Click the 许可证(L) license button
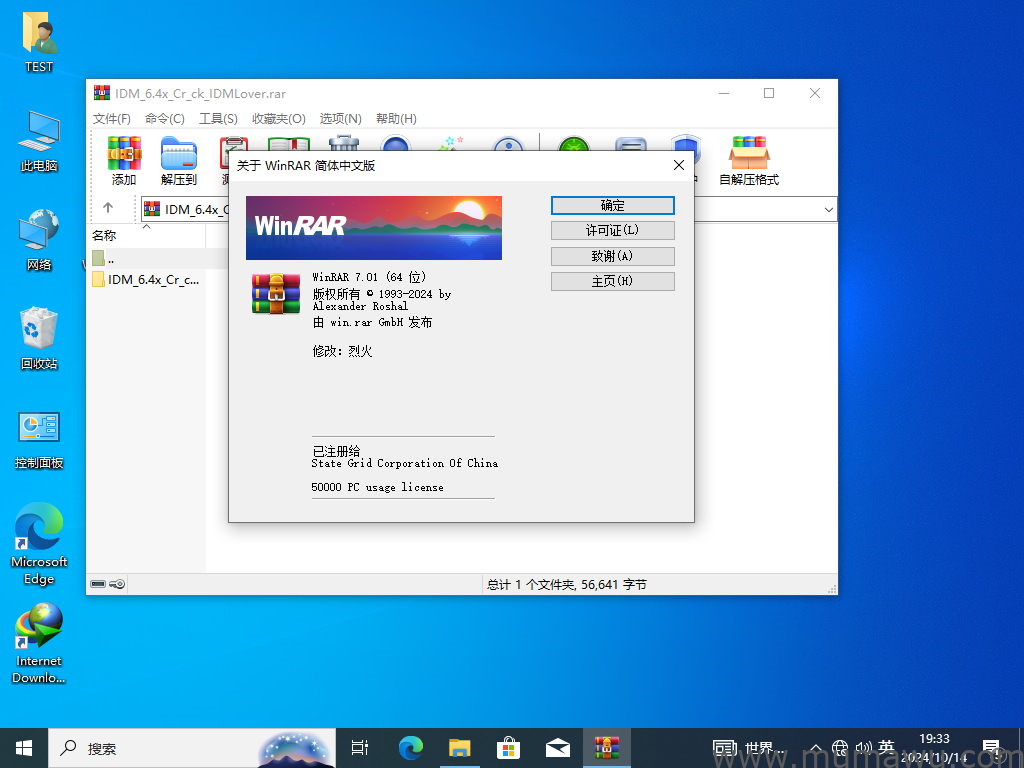The width and height of the screenshot is (1024, 768). click(x=612, y=231)
